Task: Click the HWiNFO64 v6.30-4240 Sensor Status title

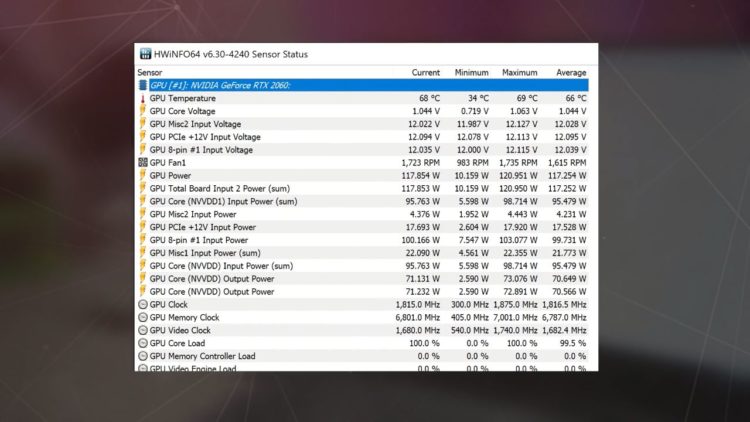Action: click(231, 54)
